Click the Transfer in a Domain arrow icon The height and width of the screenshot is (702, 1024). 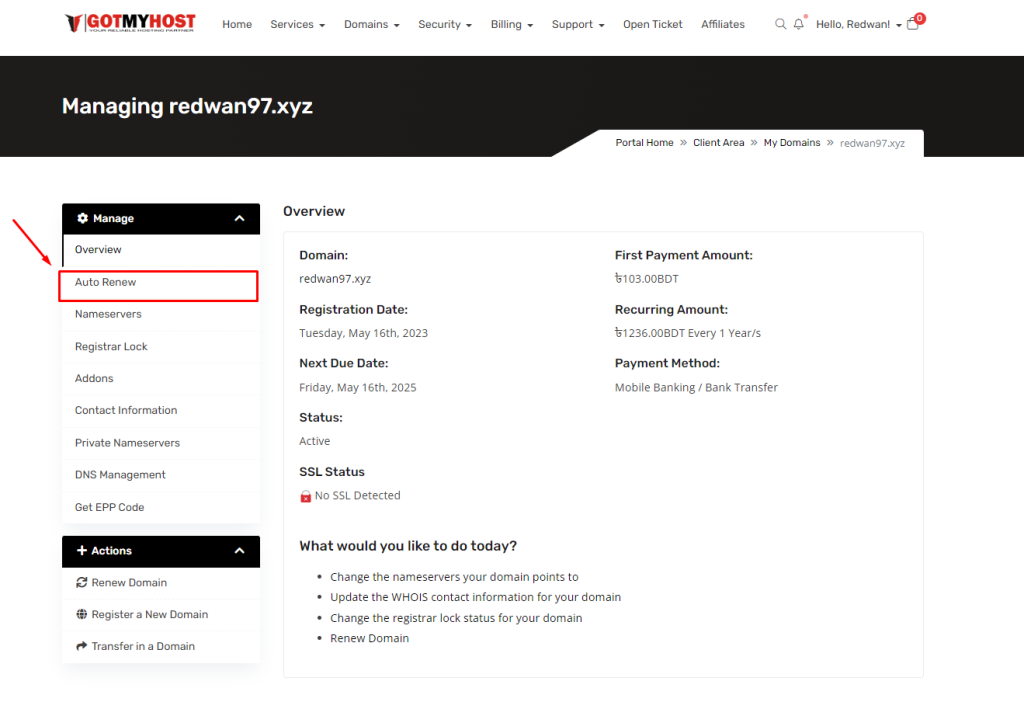(x=82, y=646)
